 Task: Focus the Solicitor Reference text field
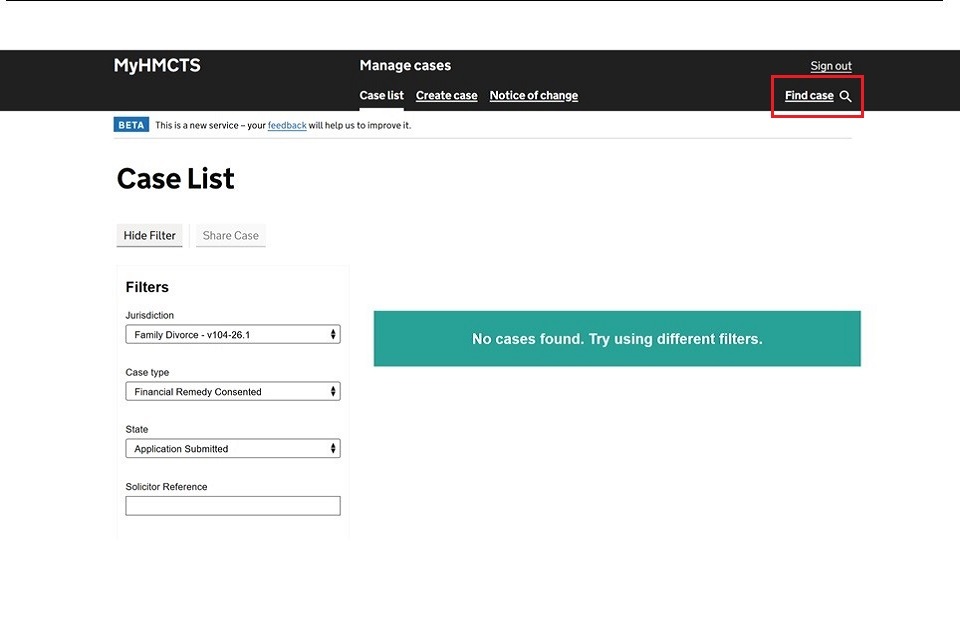(x=233, y=506)
